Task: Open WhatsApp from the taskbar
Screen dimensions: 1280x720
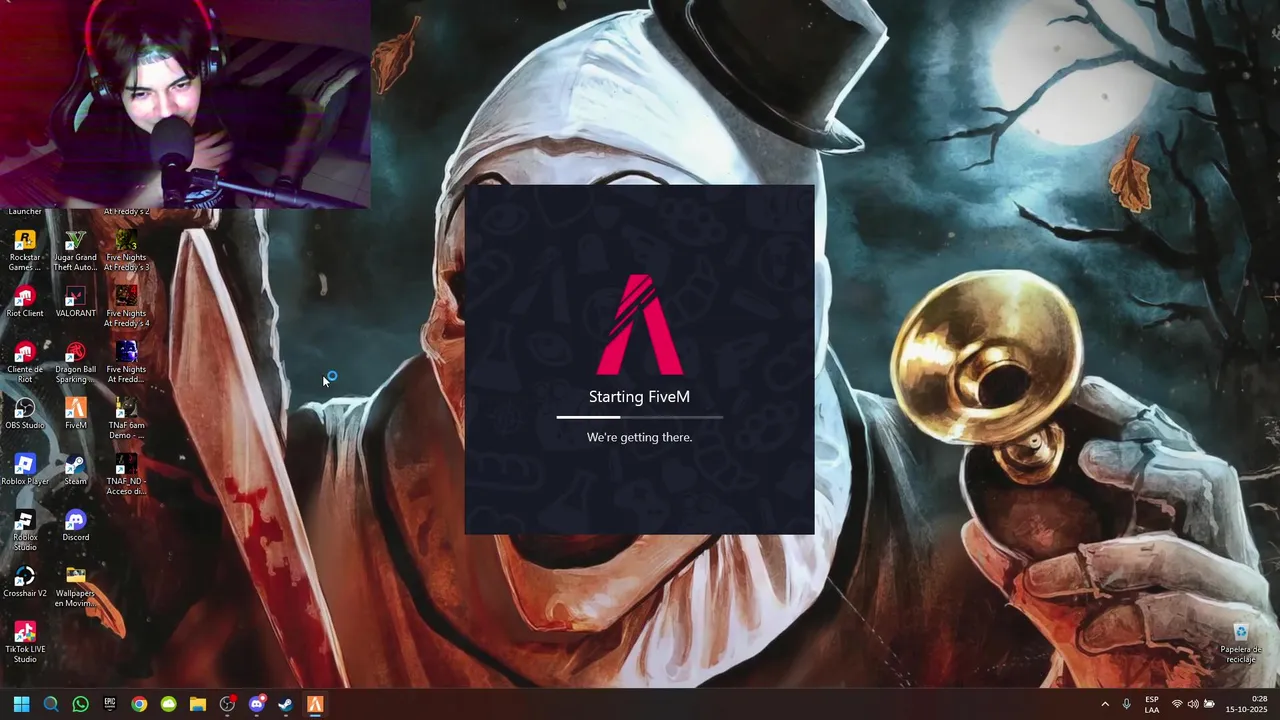Action: tap(80, 704)
